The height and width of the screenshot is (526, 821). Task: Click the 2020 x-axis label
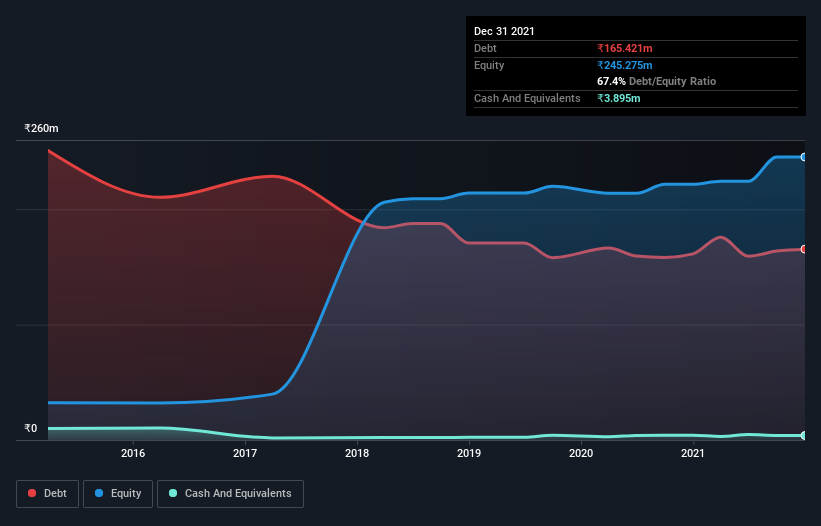[581, 453]
